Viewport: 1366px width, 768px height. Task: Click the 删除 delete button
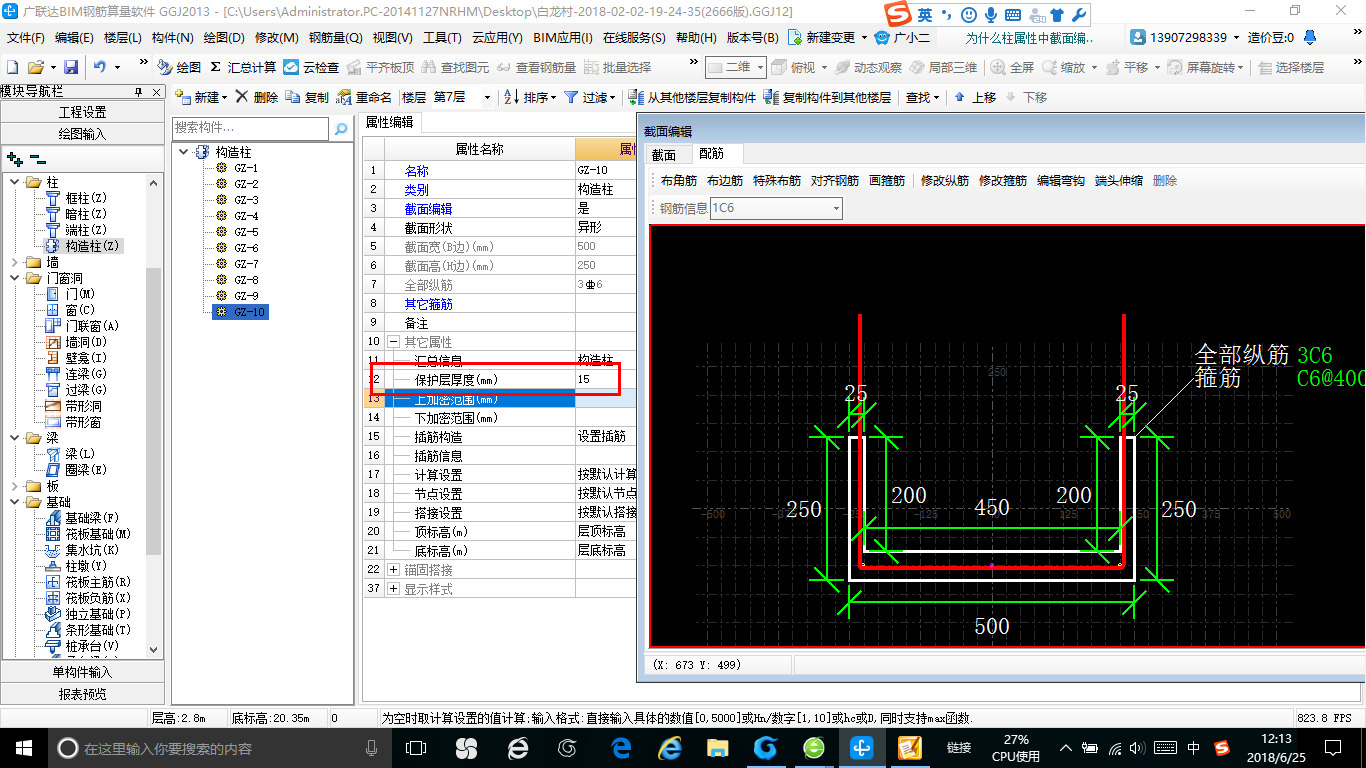click(x=257, y=97)
